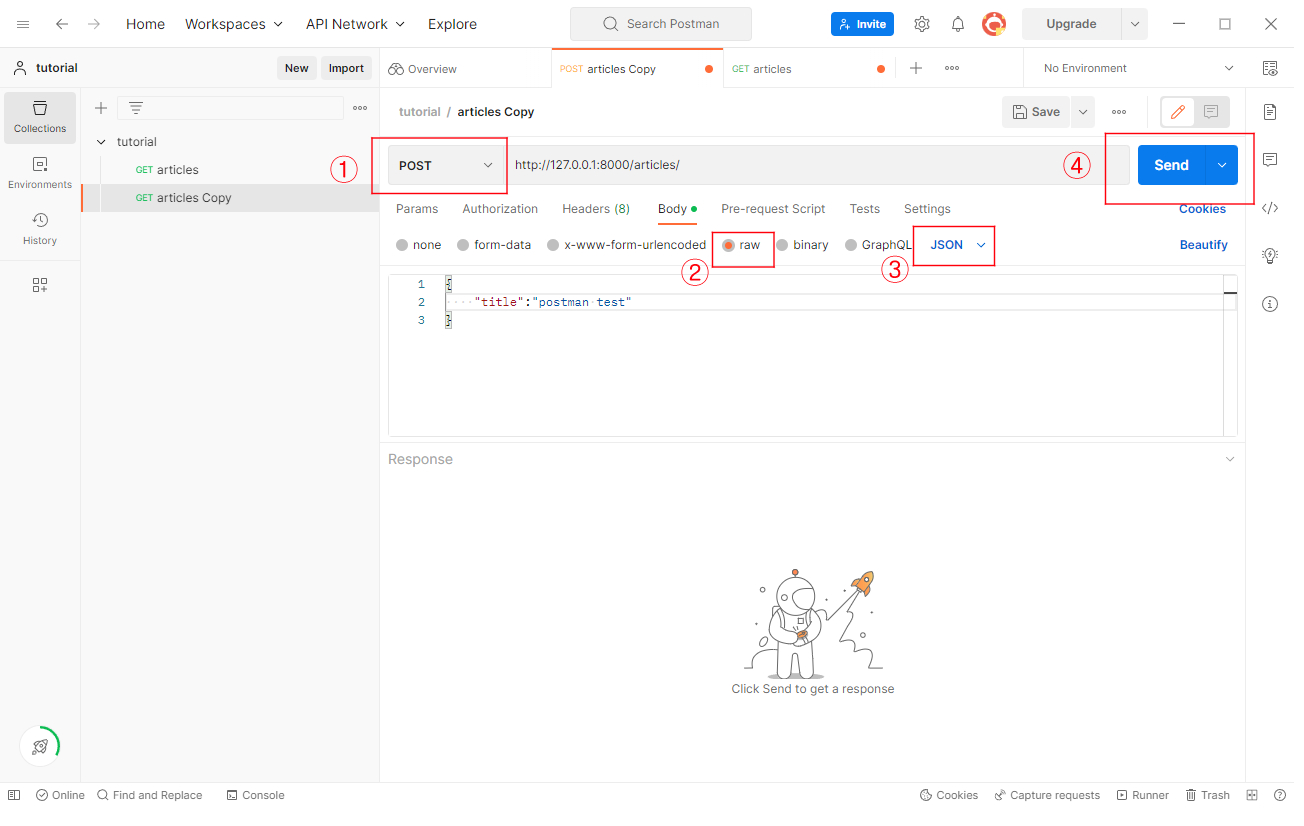Screen dimensions: 1304x826
Task: Open the tab options ellipsis
Action: [952, 68]
